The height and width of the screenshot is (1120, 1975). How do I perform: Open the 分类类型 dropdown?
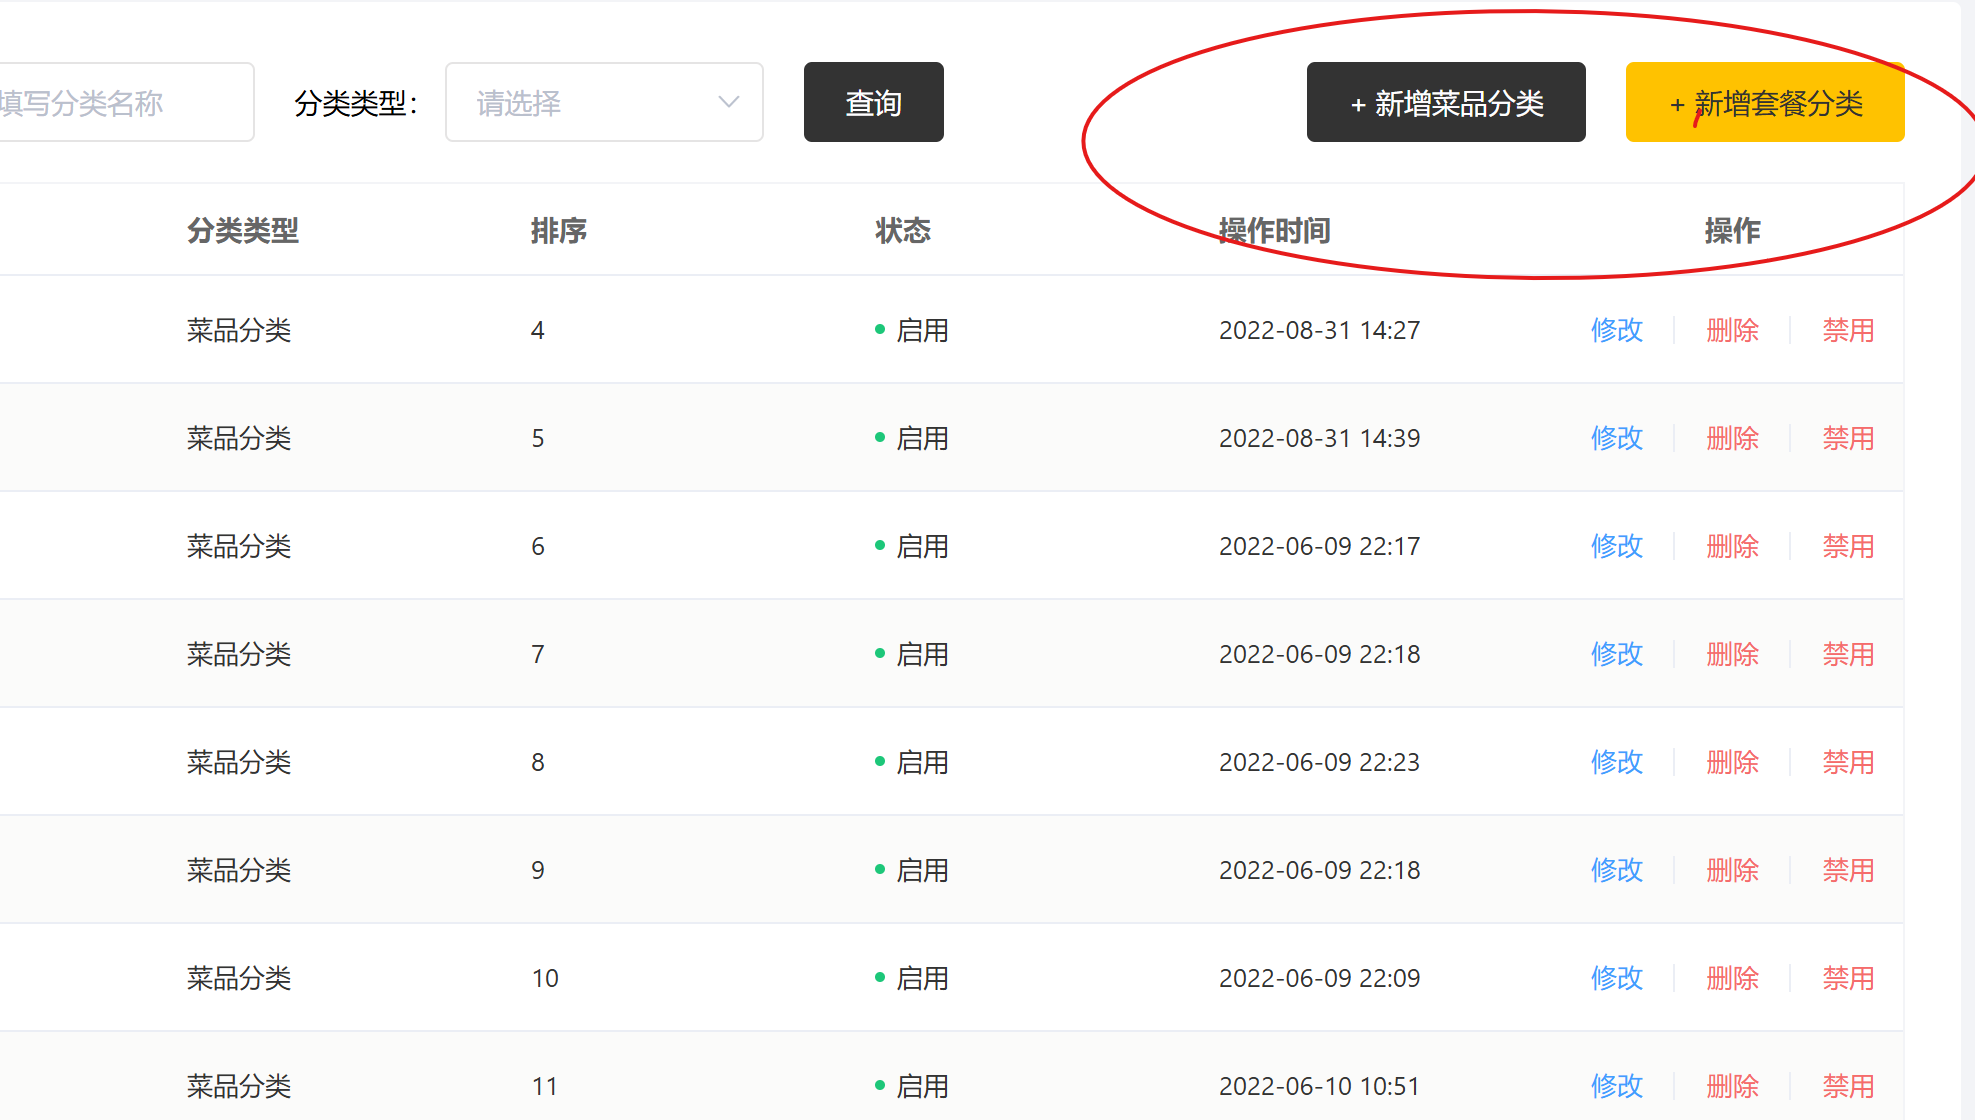[603, 103]
